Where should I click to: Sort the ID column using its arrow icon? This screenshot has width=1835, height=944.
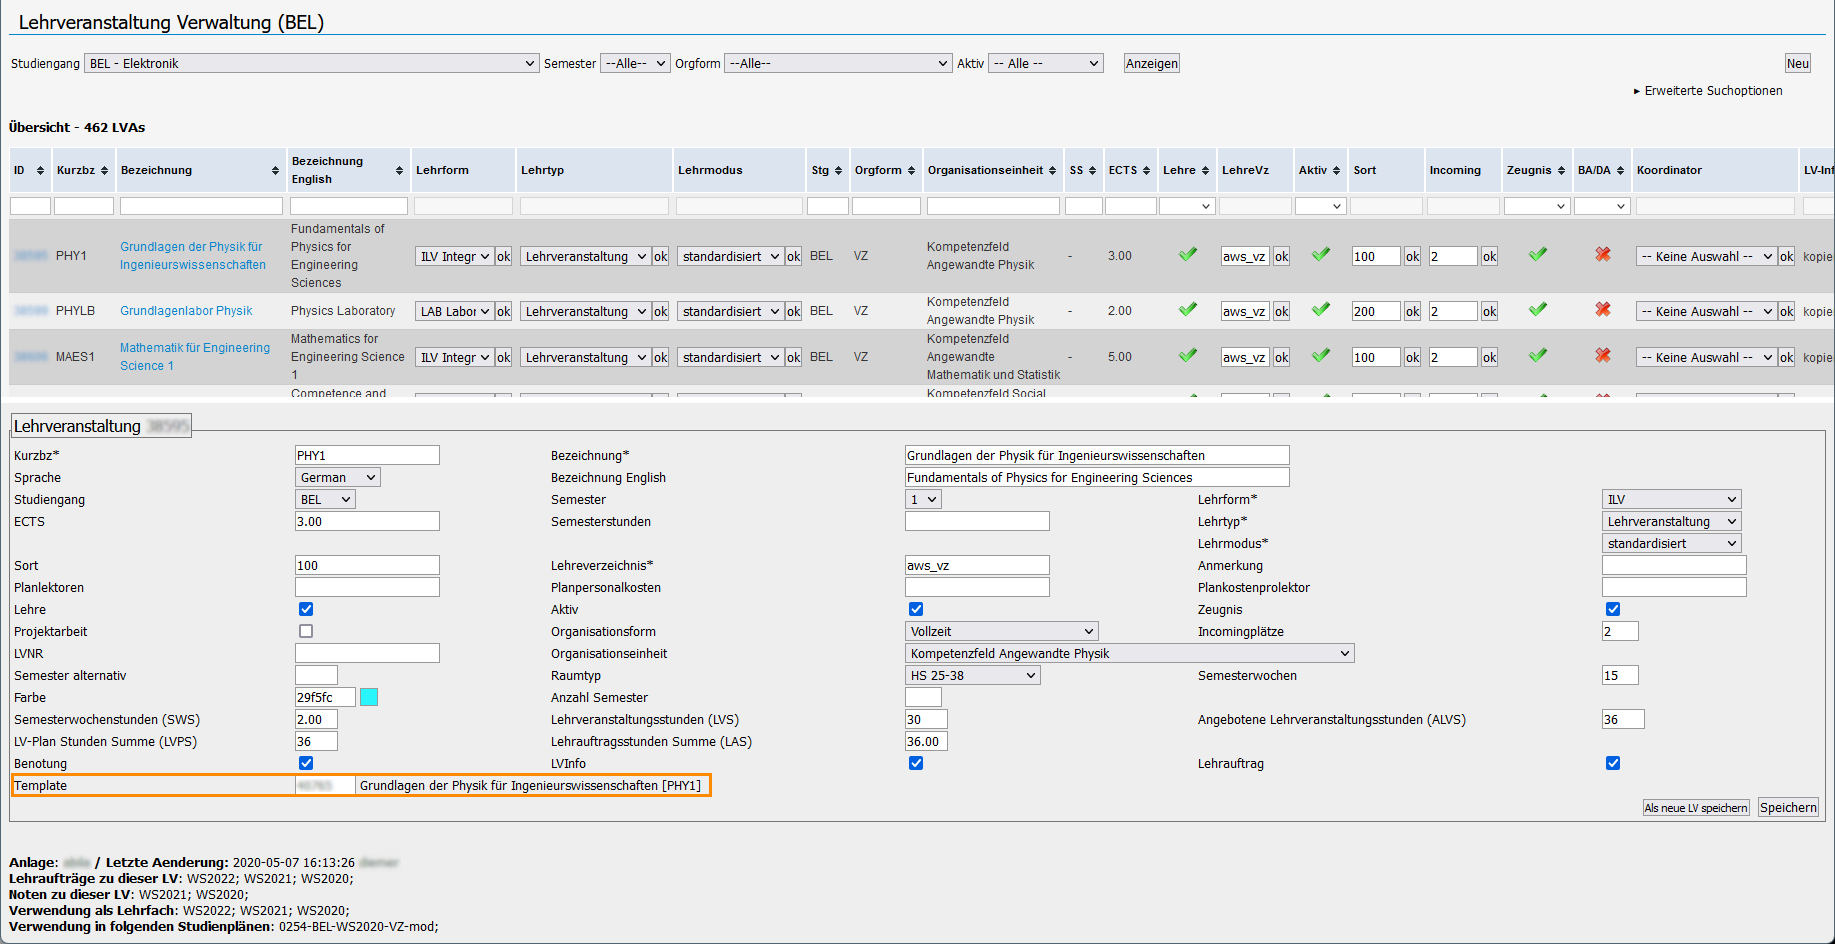click(x=41, y=170)
